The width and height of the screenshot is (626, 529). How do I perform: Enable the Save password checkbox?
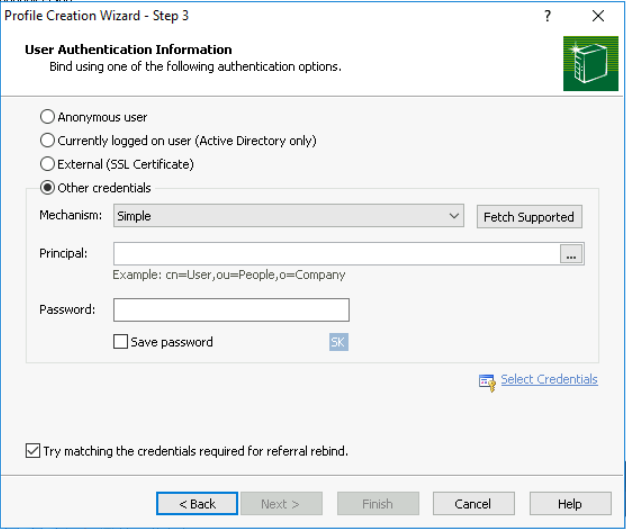tap(120, 342)
